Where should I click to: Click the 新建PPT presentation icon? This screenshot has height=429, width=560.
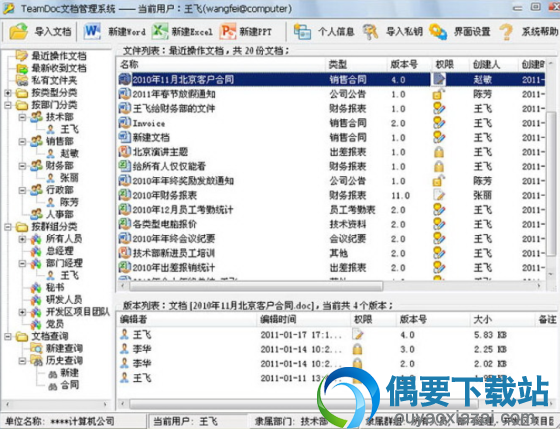pos(228,32)
